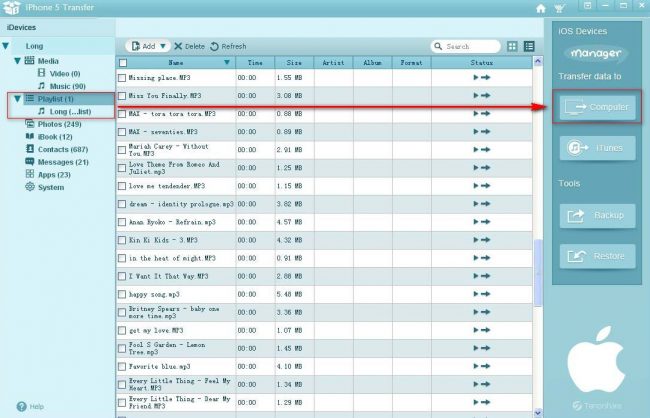Viewport: 650px width, 418px height.
Task: Click in the Search input field
Action: pos(470,46)
